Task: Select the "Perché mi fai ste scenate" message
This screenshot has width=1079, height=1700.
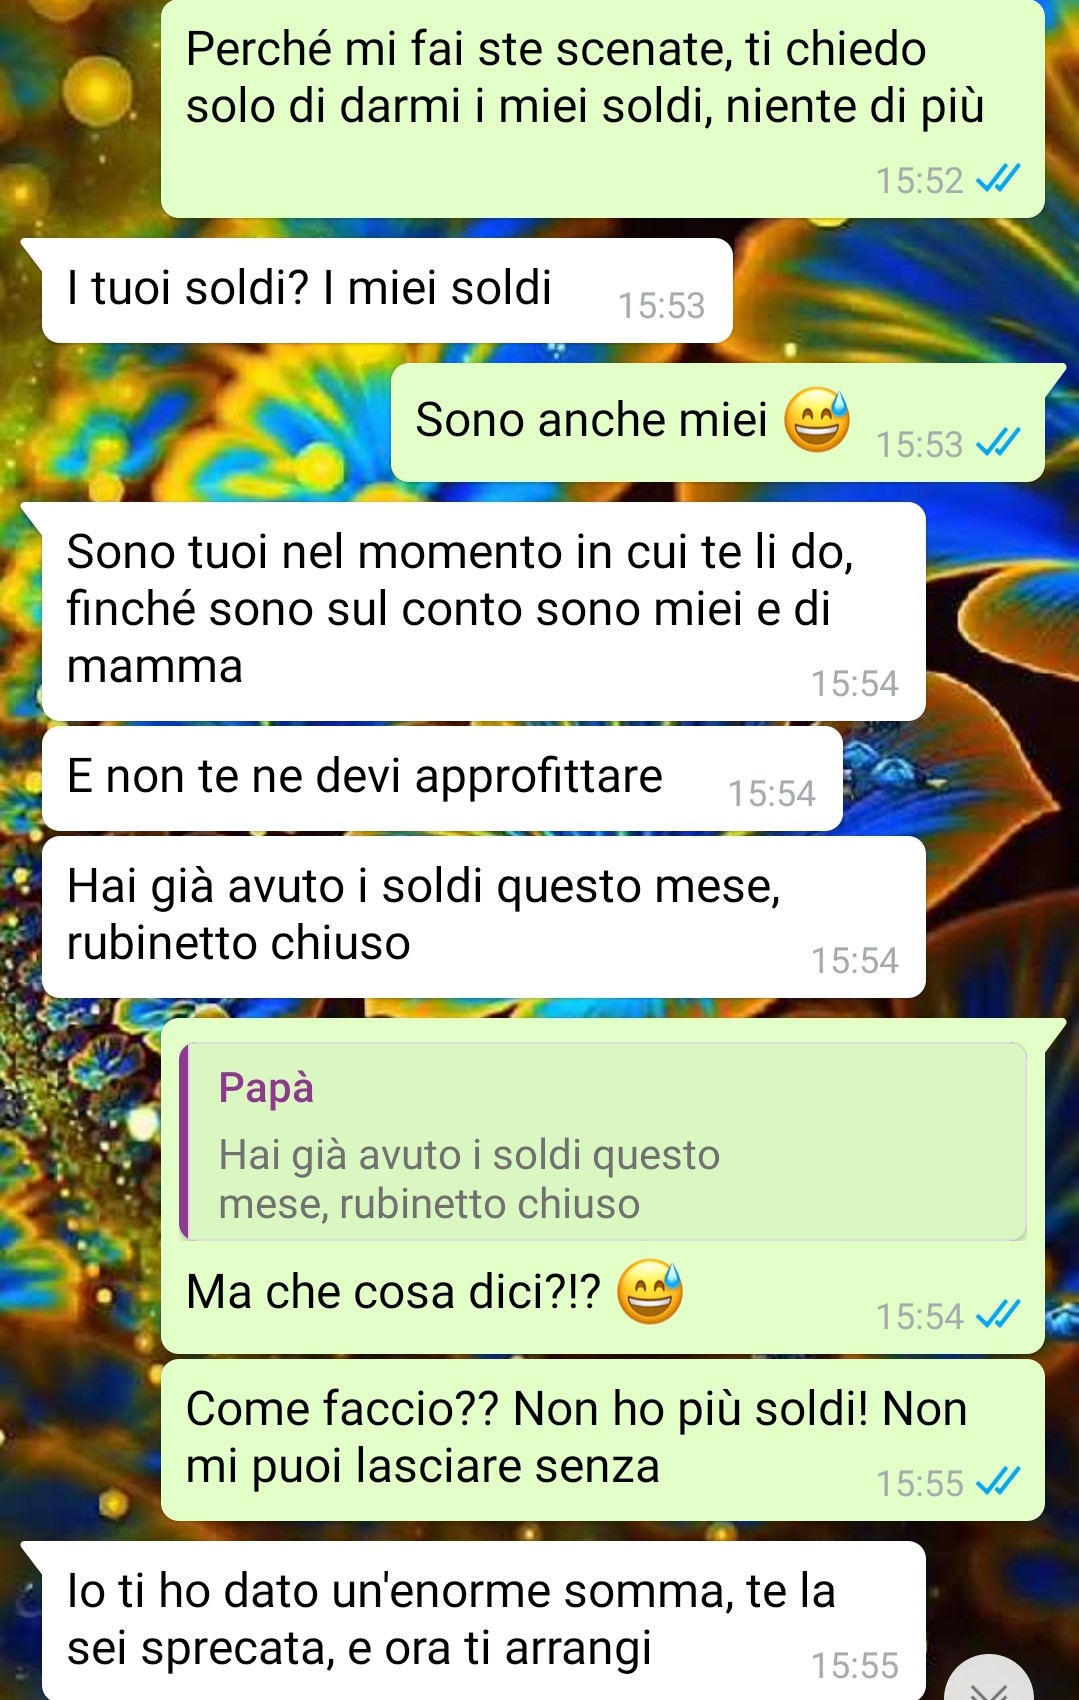Action: [x=603, y=109]
